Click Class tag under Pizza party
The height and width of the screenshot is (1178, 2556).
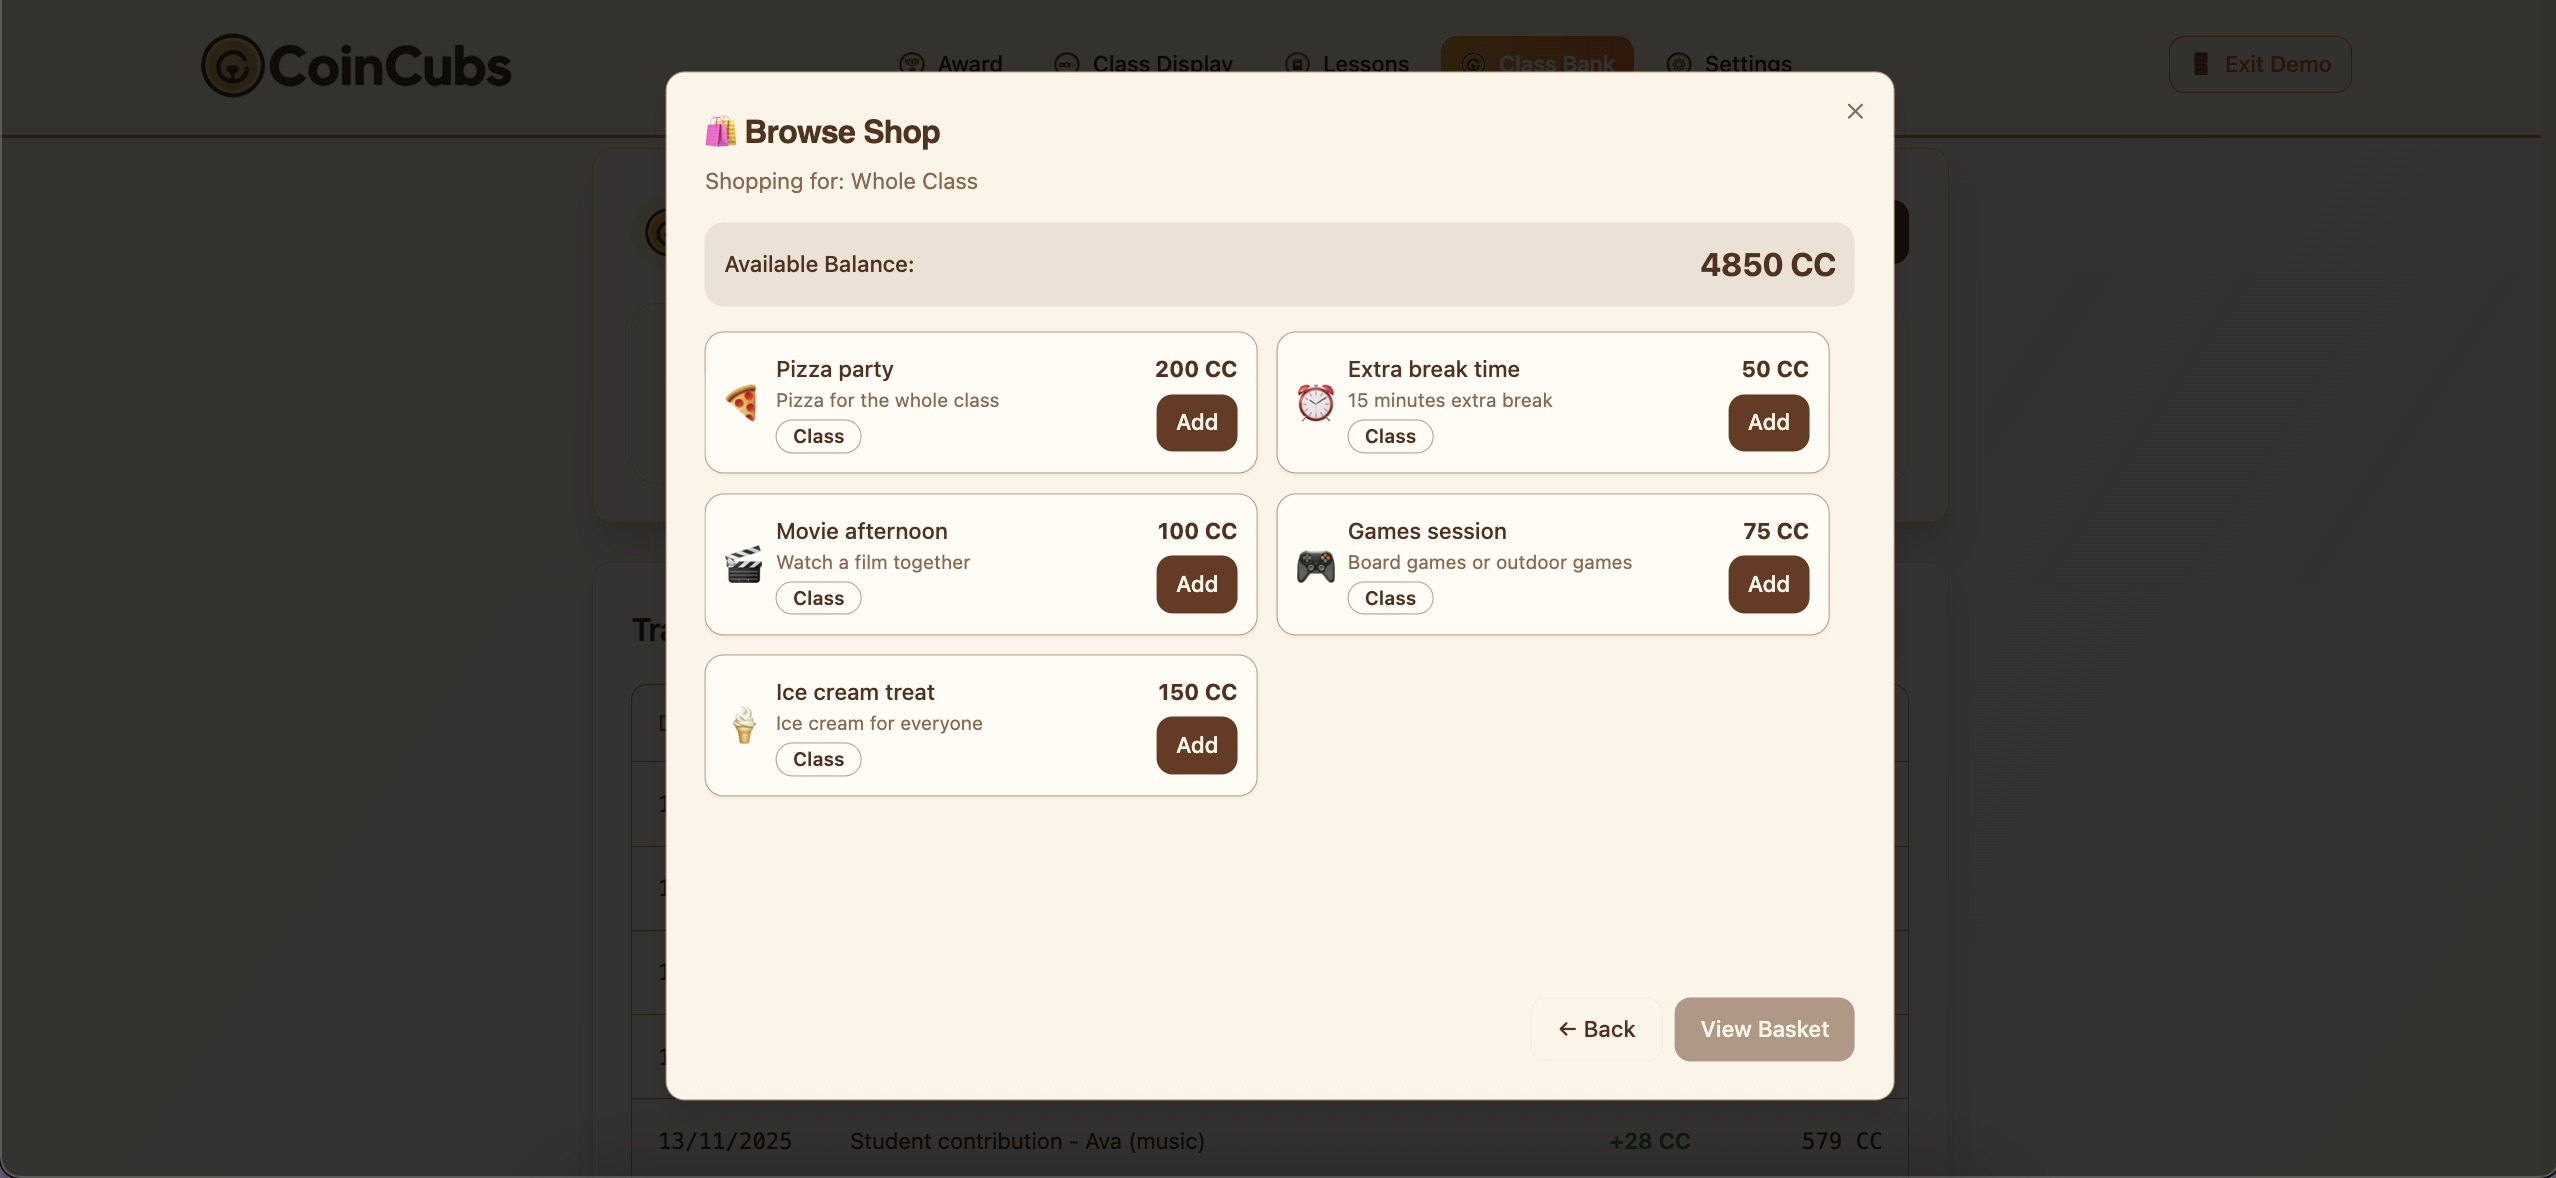[818, 436]
